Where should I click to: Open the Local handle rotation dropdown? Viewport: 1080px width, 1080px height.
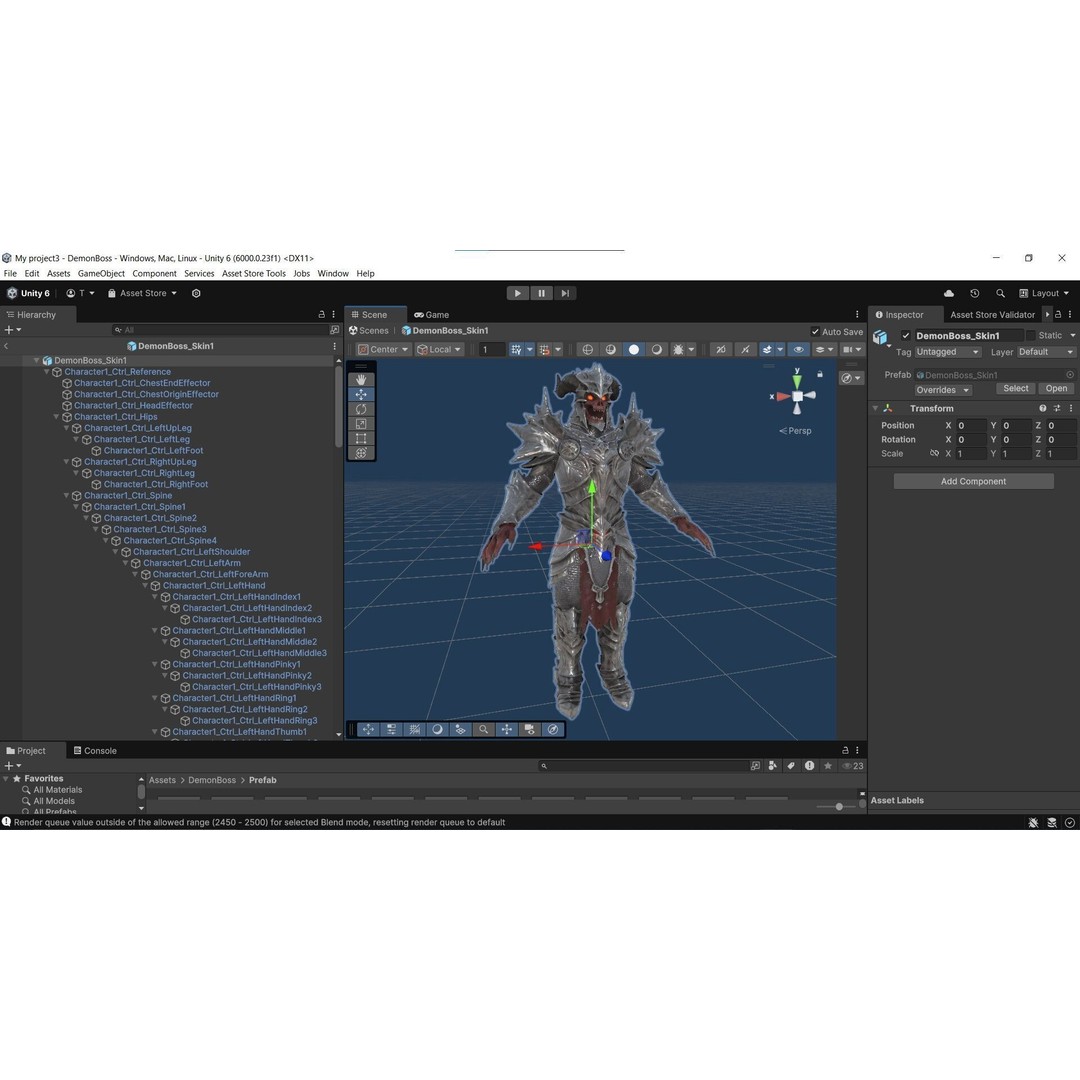[439, 350]
